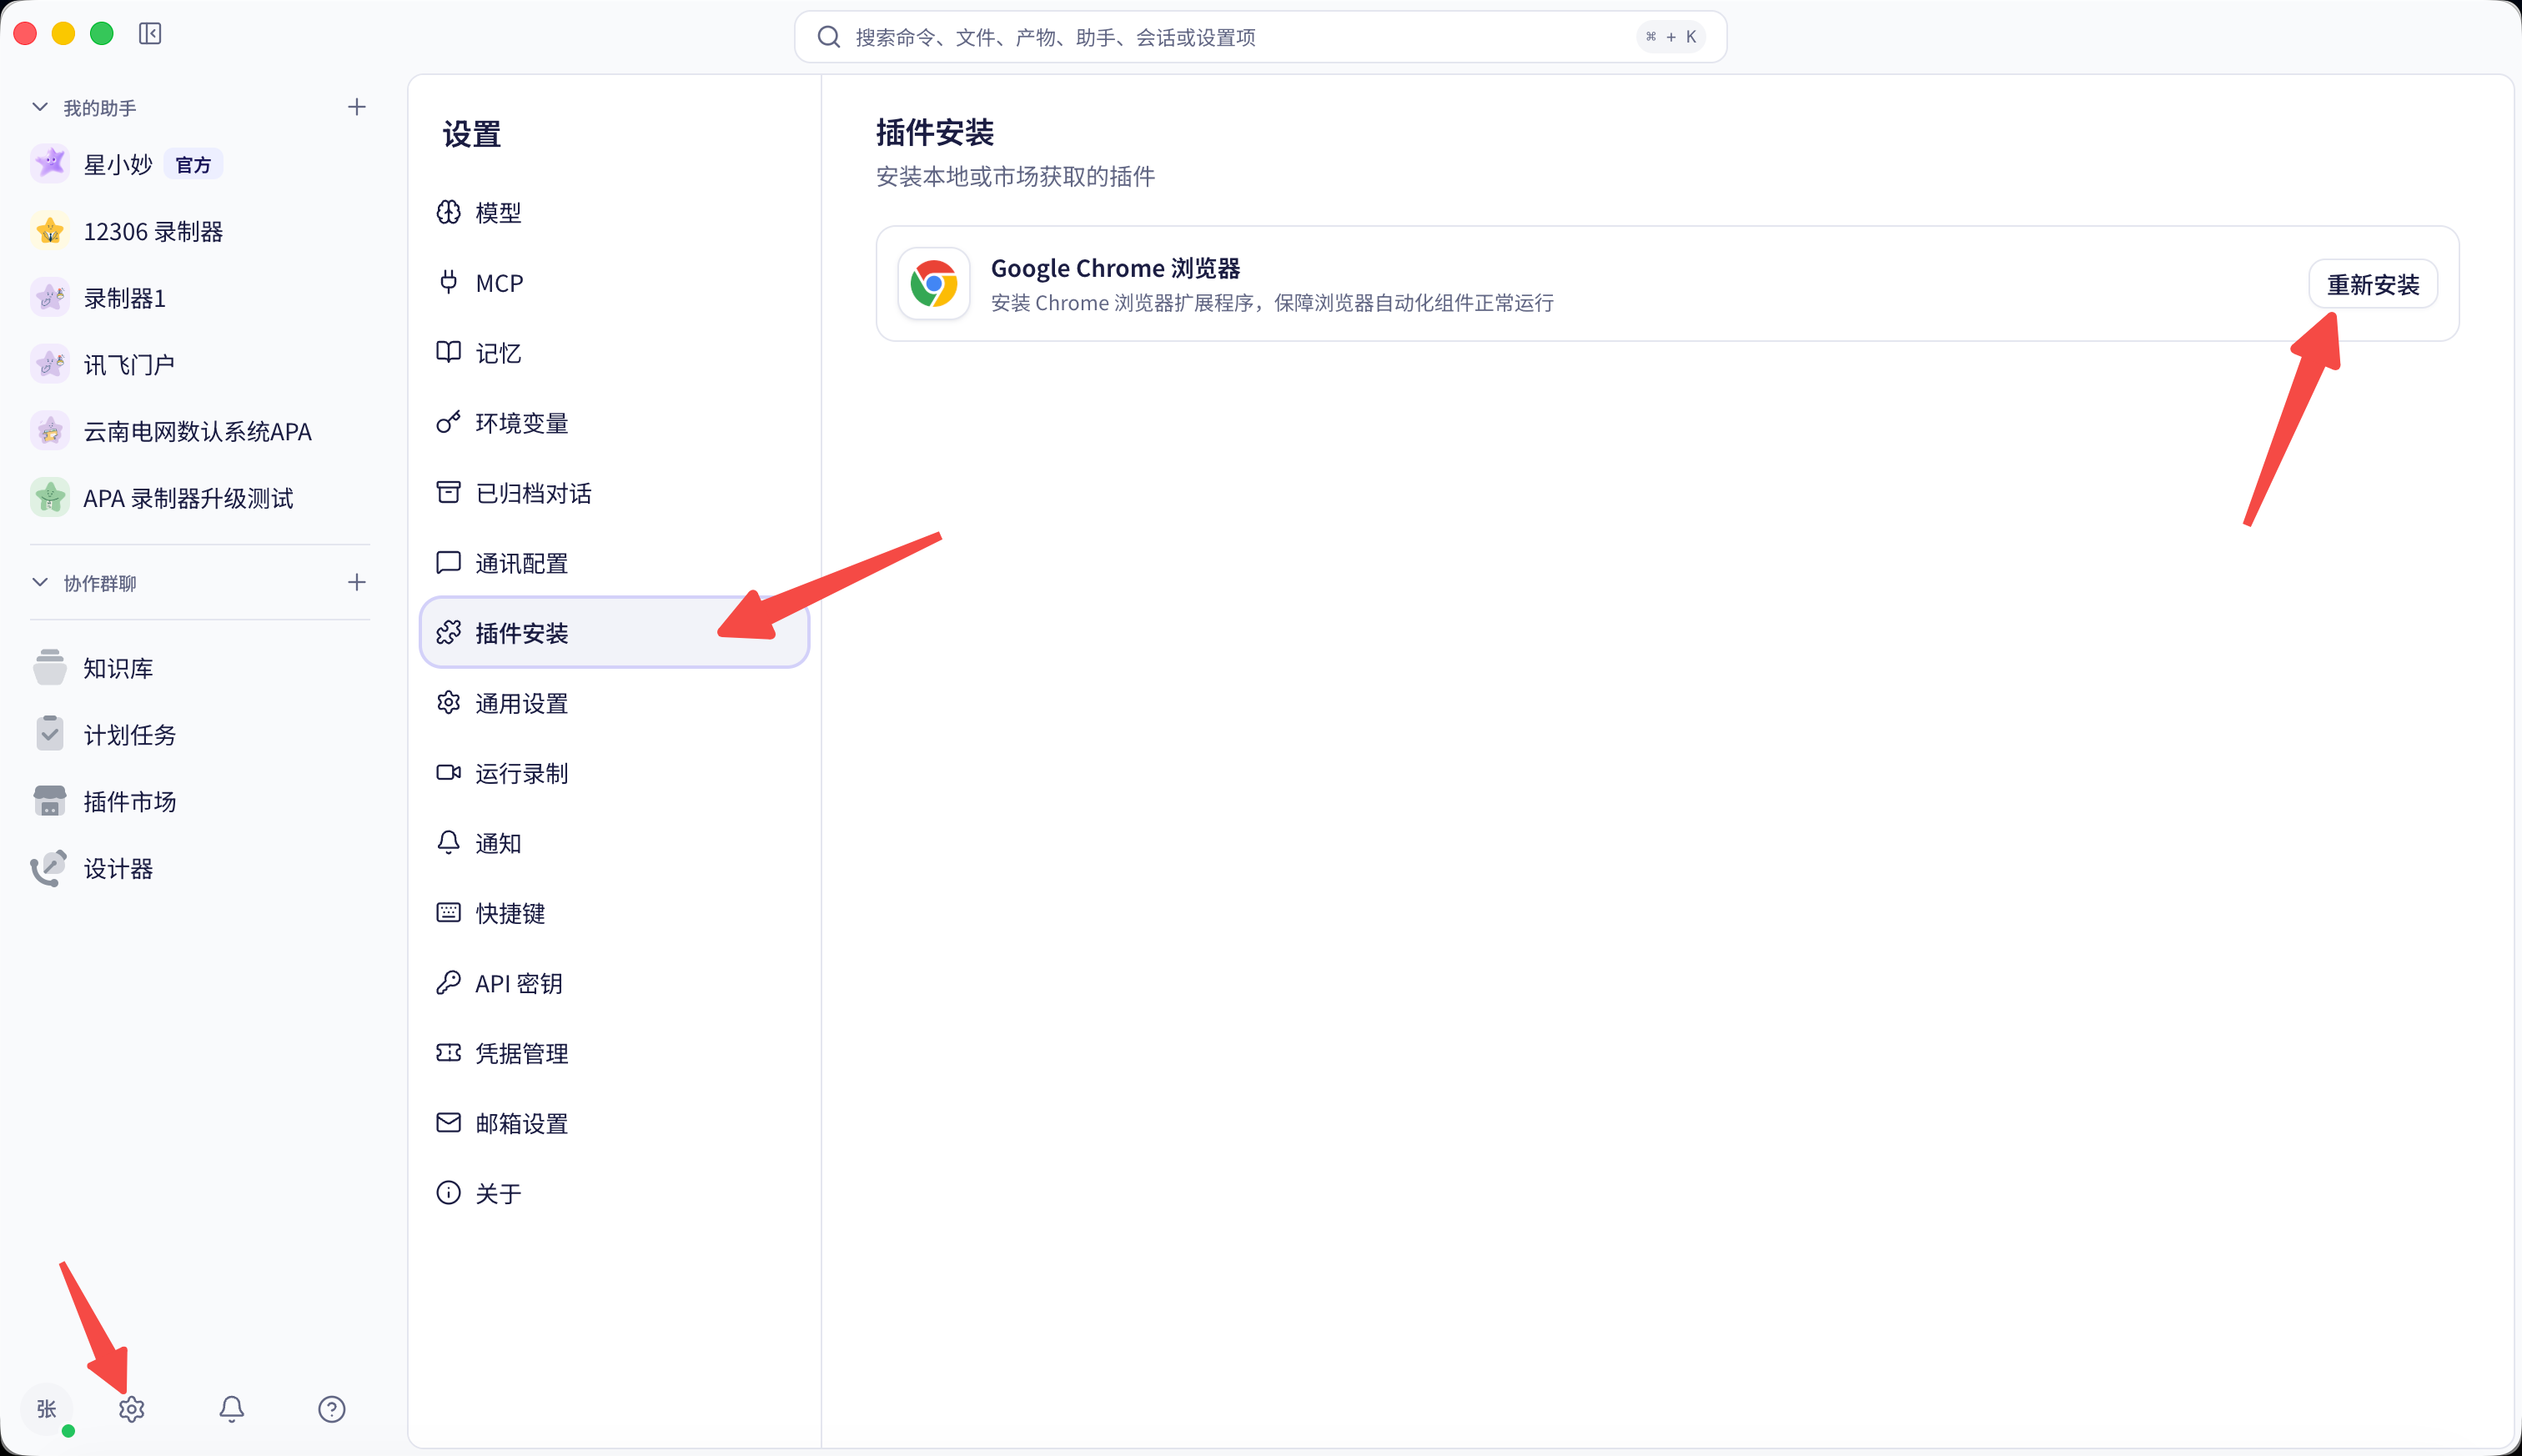
Task: Open 通知 settings in settings menu
Action: coord(614,843)
